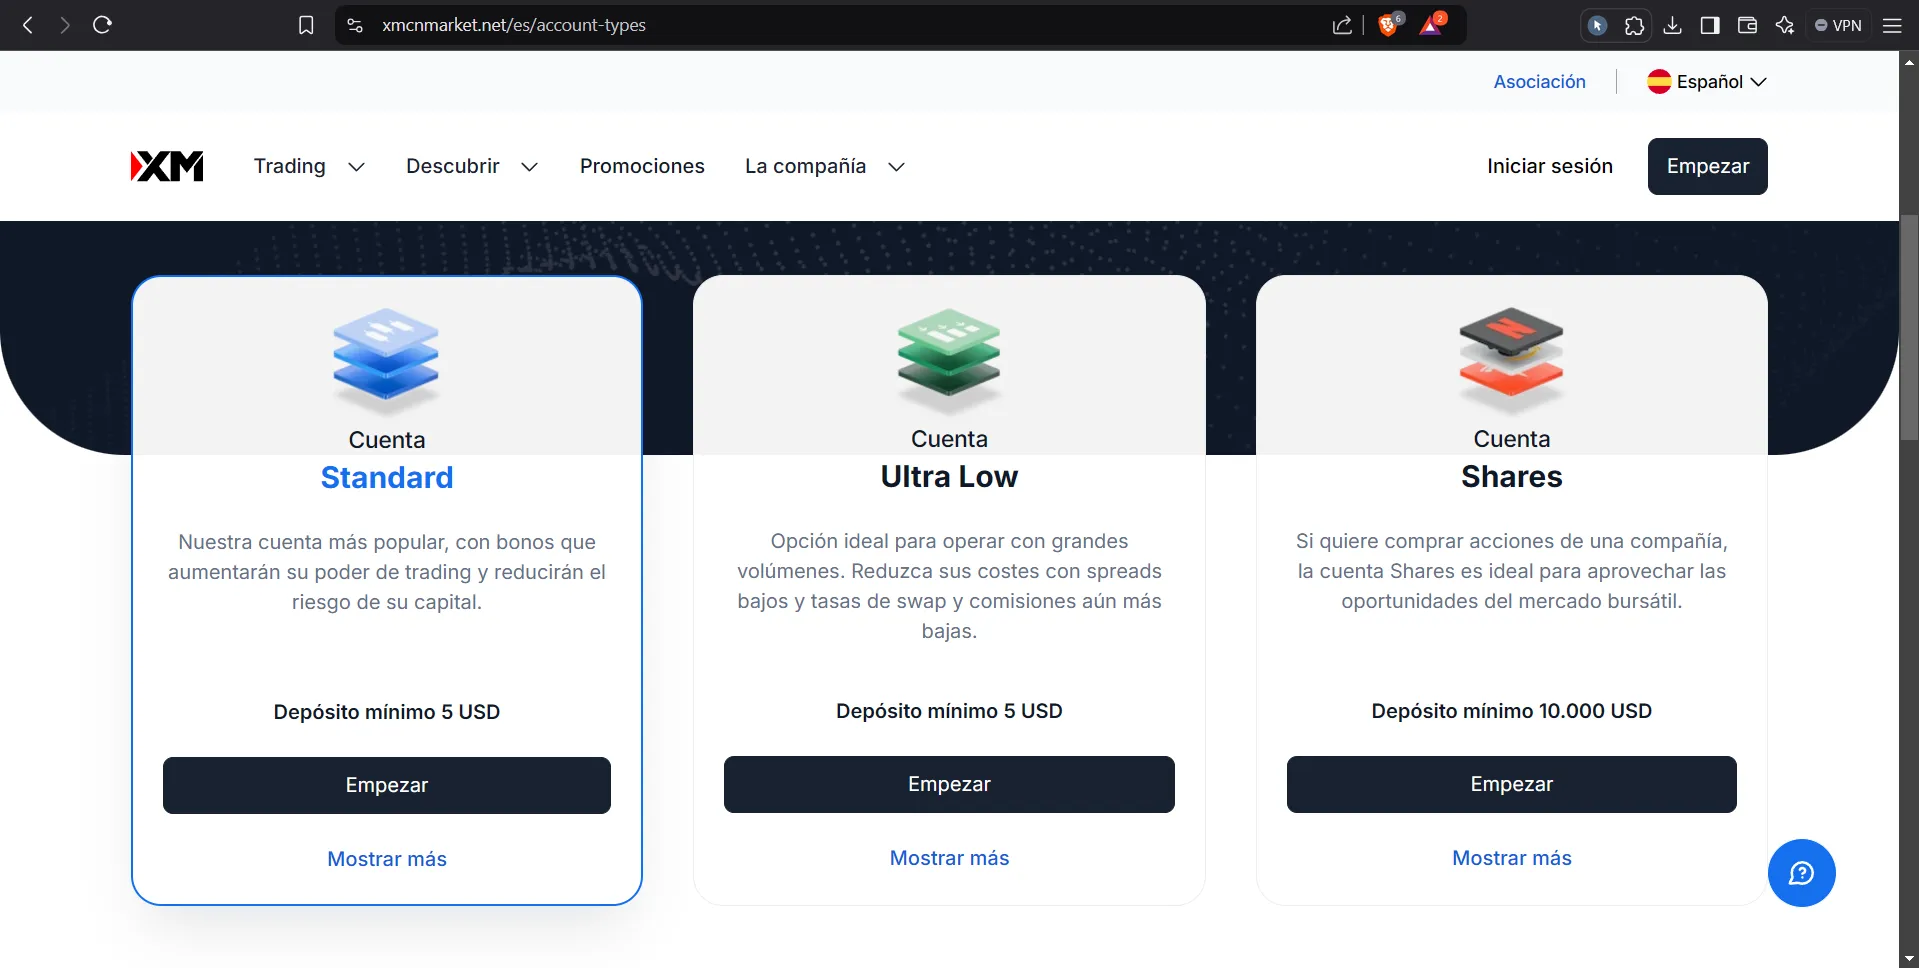The height and width of the screenshot is (968, 1919).
Task: Go back to the previous page
Action: 28,25
